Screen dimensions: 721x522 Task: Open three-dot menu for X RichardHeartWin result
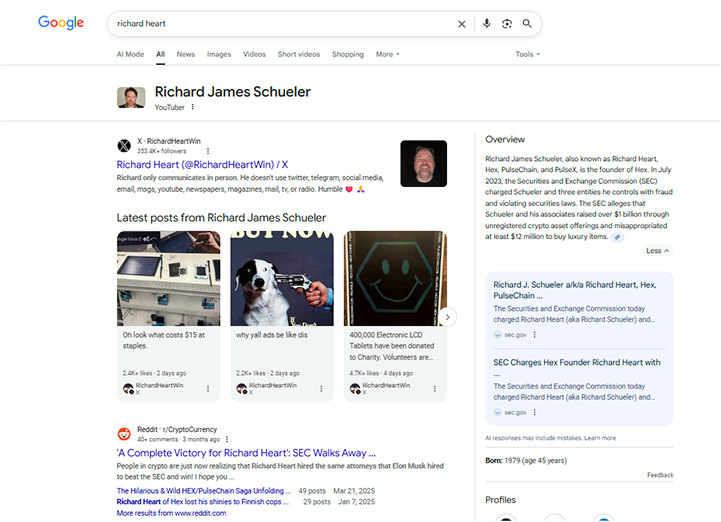[x=208, y=151]
